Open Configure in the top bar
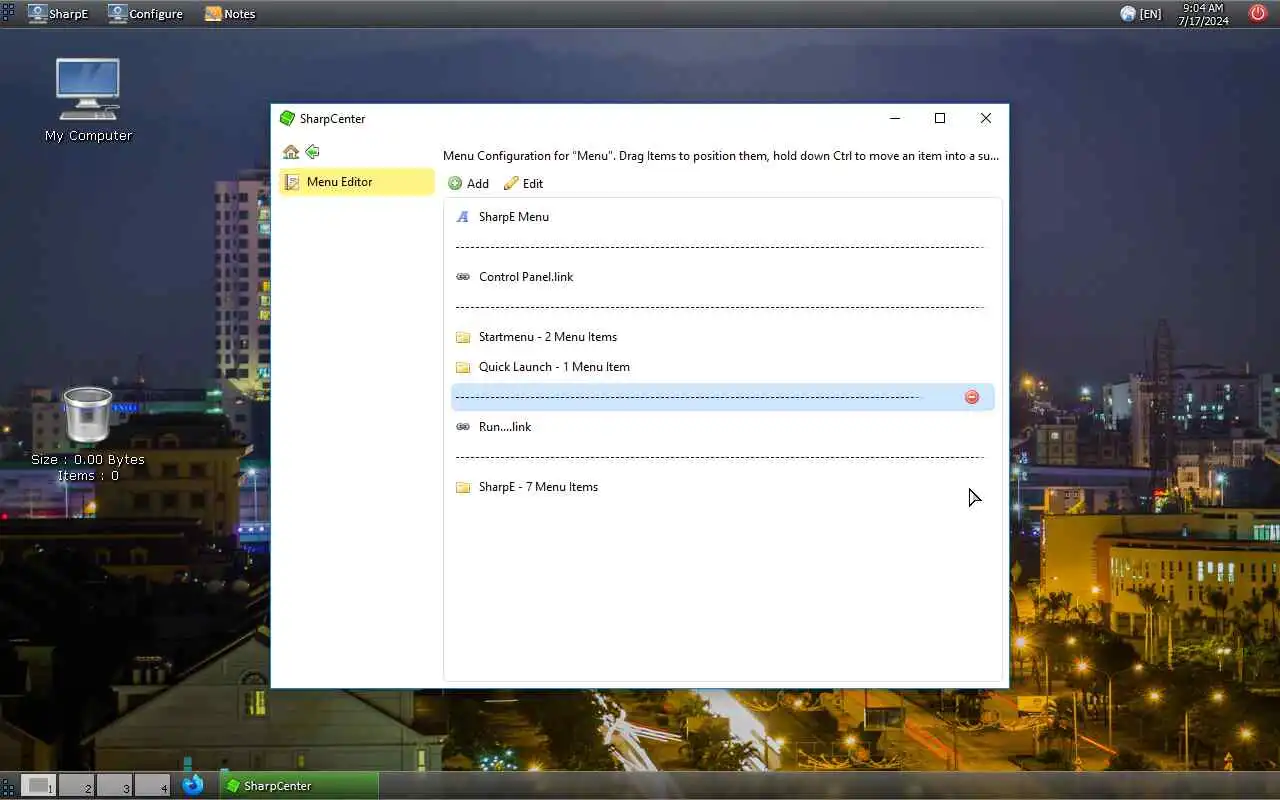This screenshot has height=800, width=1280. pyautogui.click(x=146, y=14)
